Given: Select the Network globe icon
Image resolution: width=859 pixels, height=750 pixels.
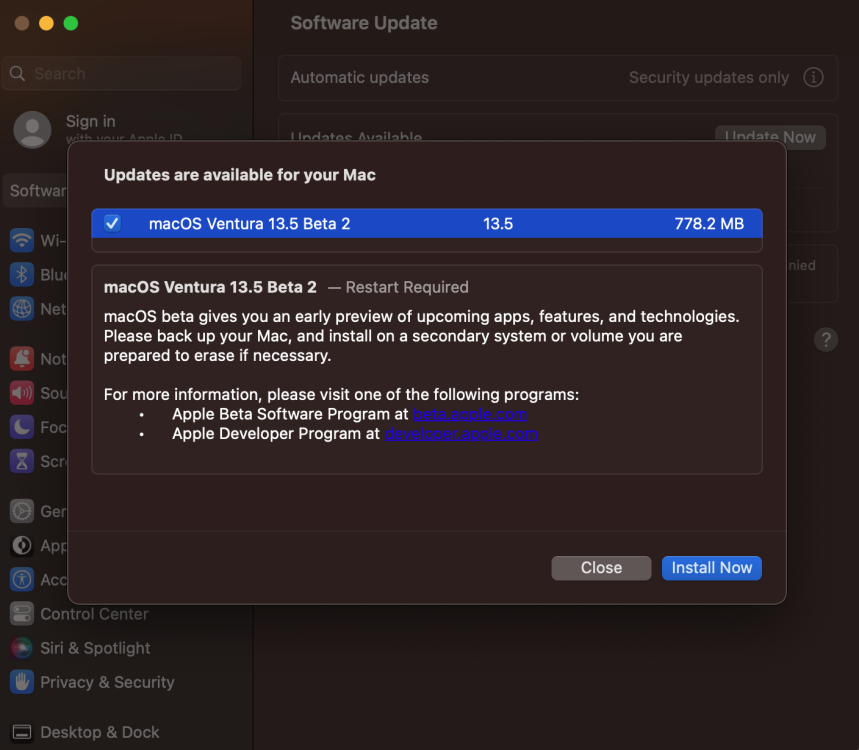Looking at the screenshot, I should 22,308.
